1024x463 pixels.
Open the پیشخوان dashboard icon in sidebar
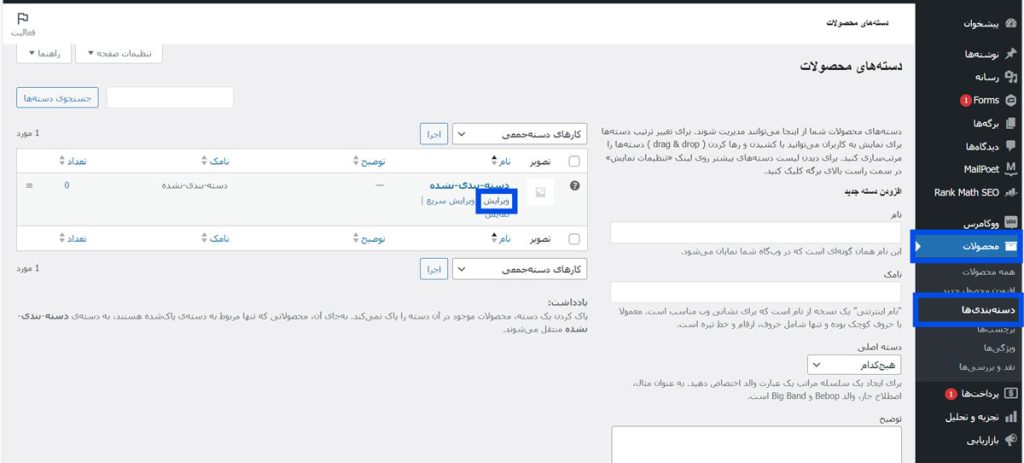tap(1011, 24)
